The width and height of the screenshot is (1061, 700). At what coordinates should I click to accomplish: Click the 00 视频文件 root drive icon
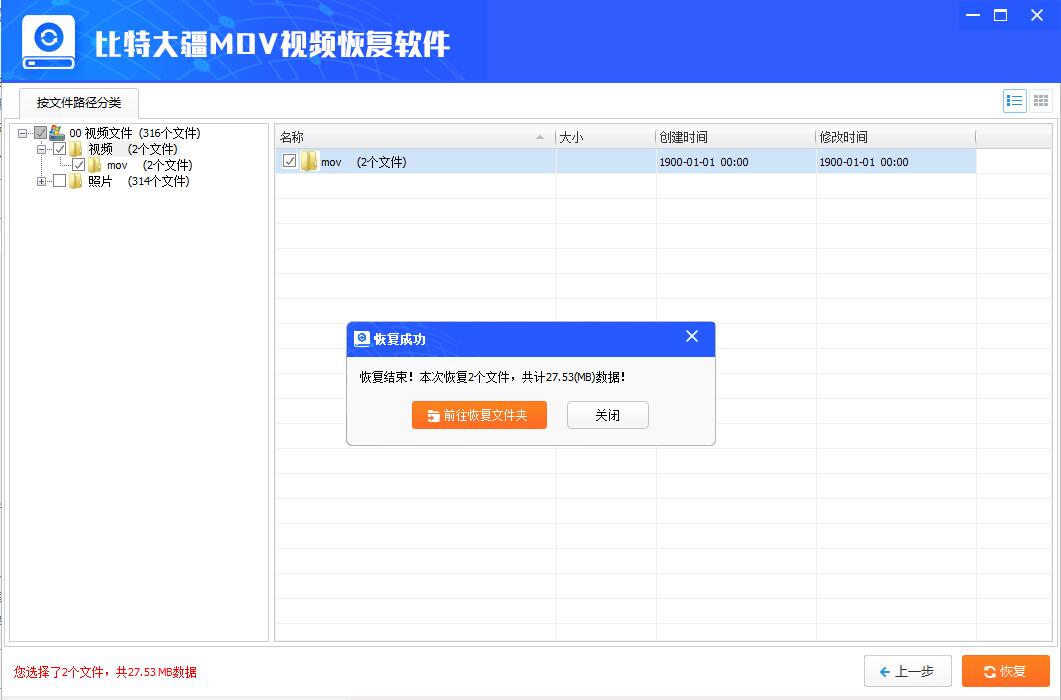[x=58, y=133]
